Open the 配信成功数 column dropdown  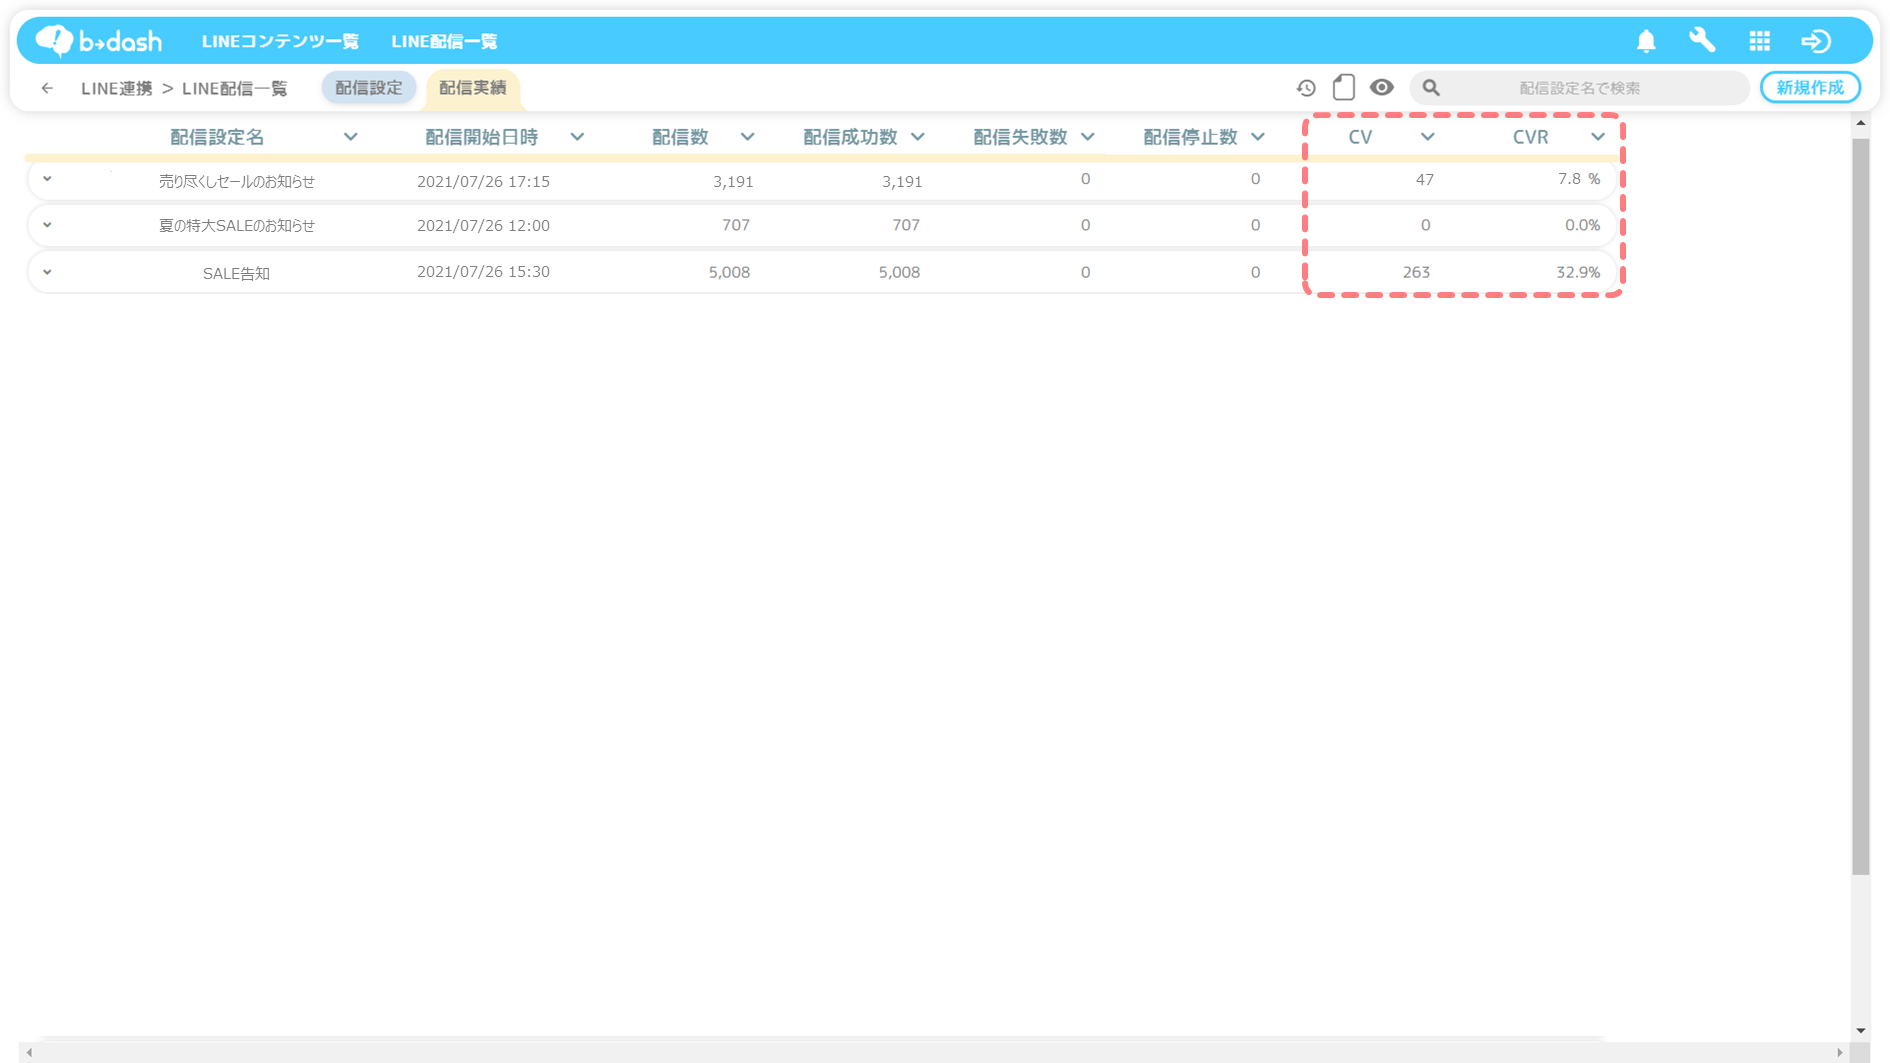coord(917,137)
